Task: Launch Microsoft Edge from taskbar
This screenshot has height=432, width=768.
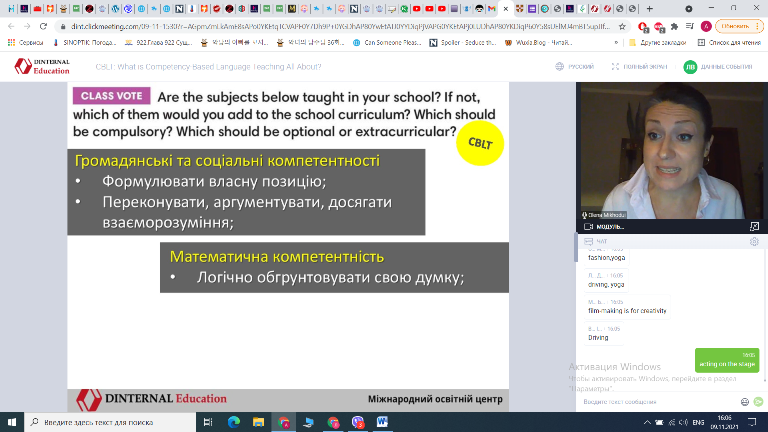Action: click(x=234, y=422)
